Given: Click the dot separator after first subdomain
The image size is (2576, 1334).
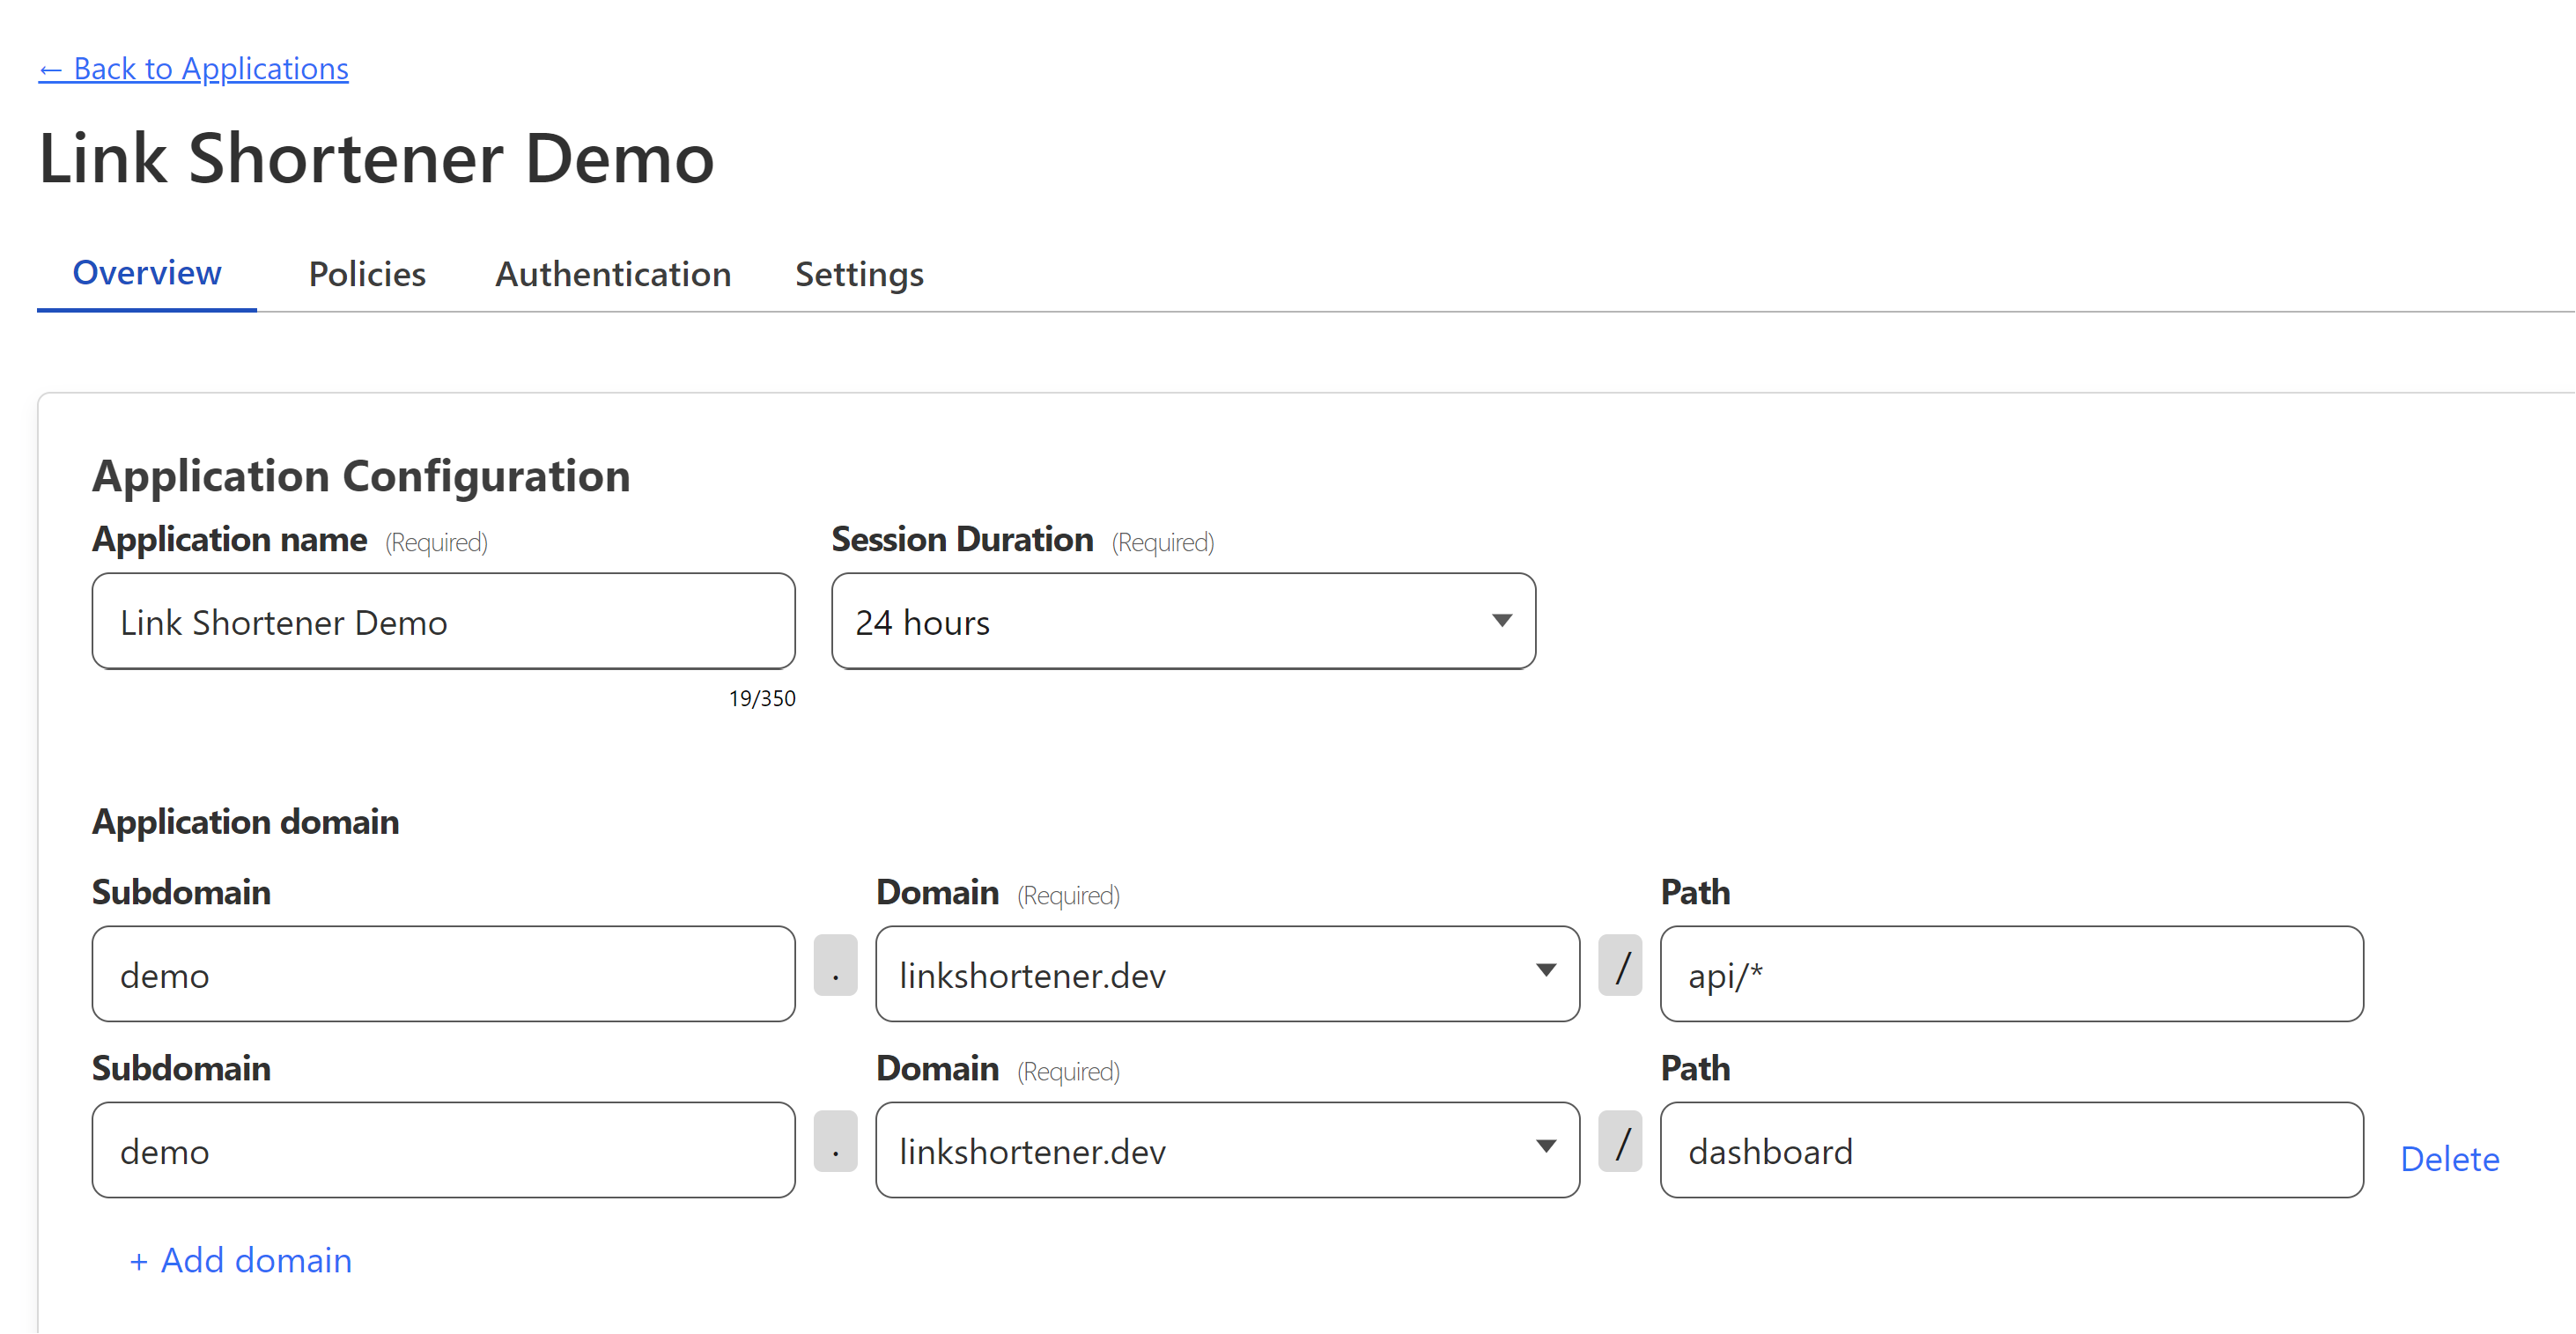Looking at the screenshot, I should pyautogui.click(x=835, y=966).
